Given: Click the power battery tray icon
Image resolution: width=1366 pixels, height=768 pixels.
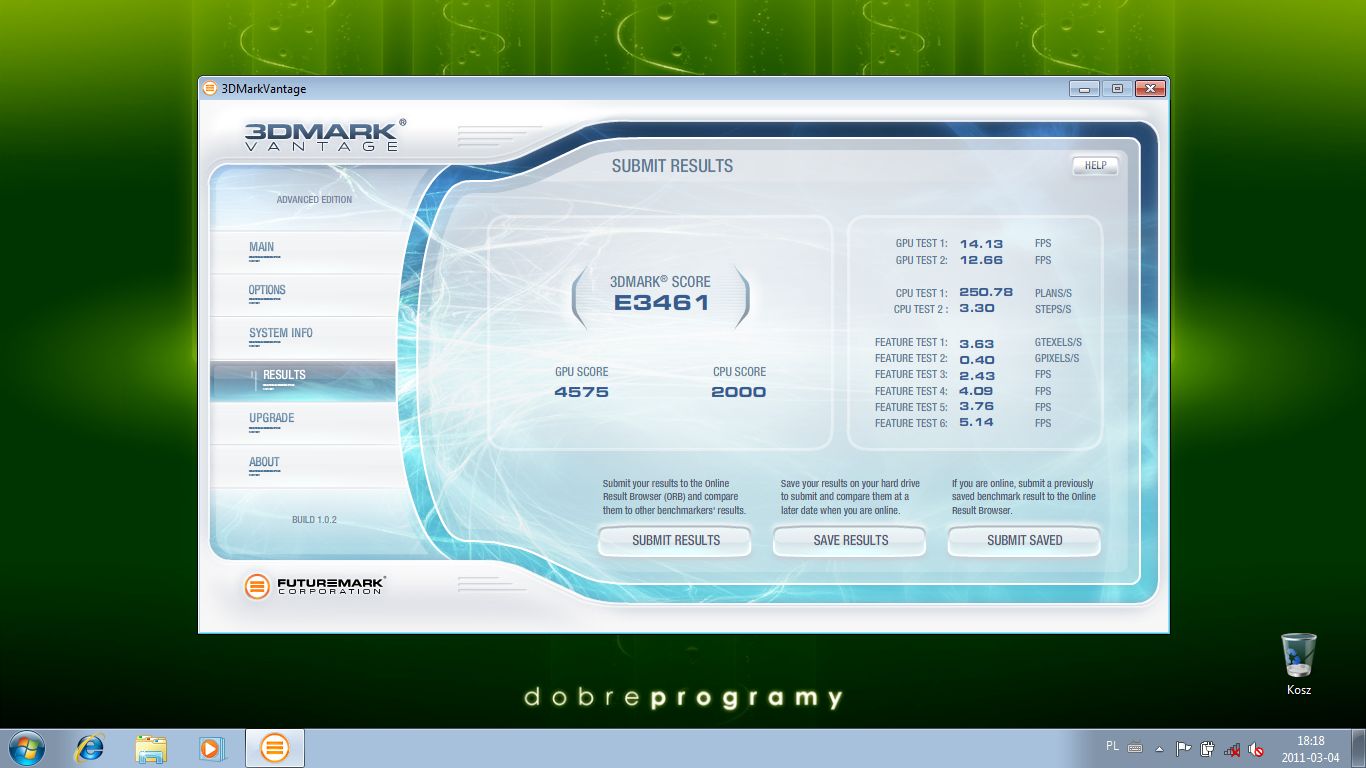Looking at the screenshot, I should point(1208,748).
